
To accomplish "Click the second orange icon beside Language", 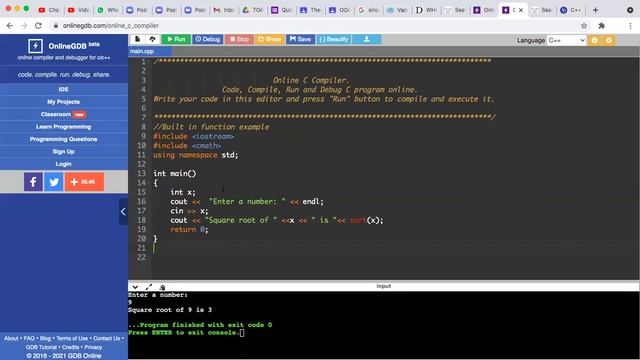I will [609, 40].
